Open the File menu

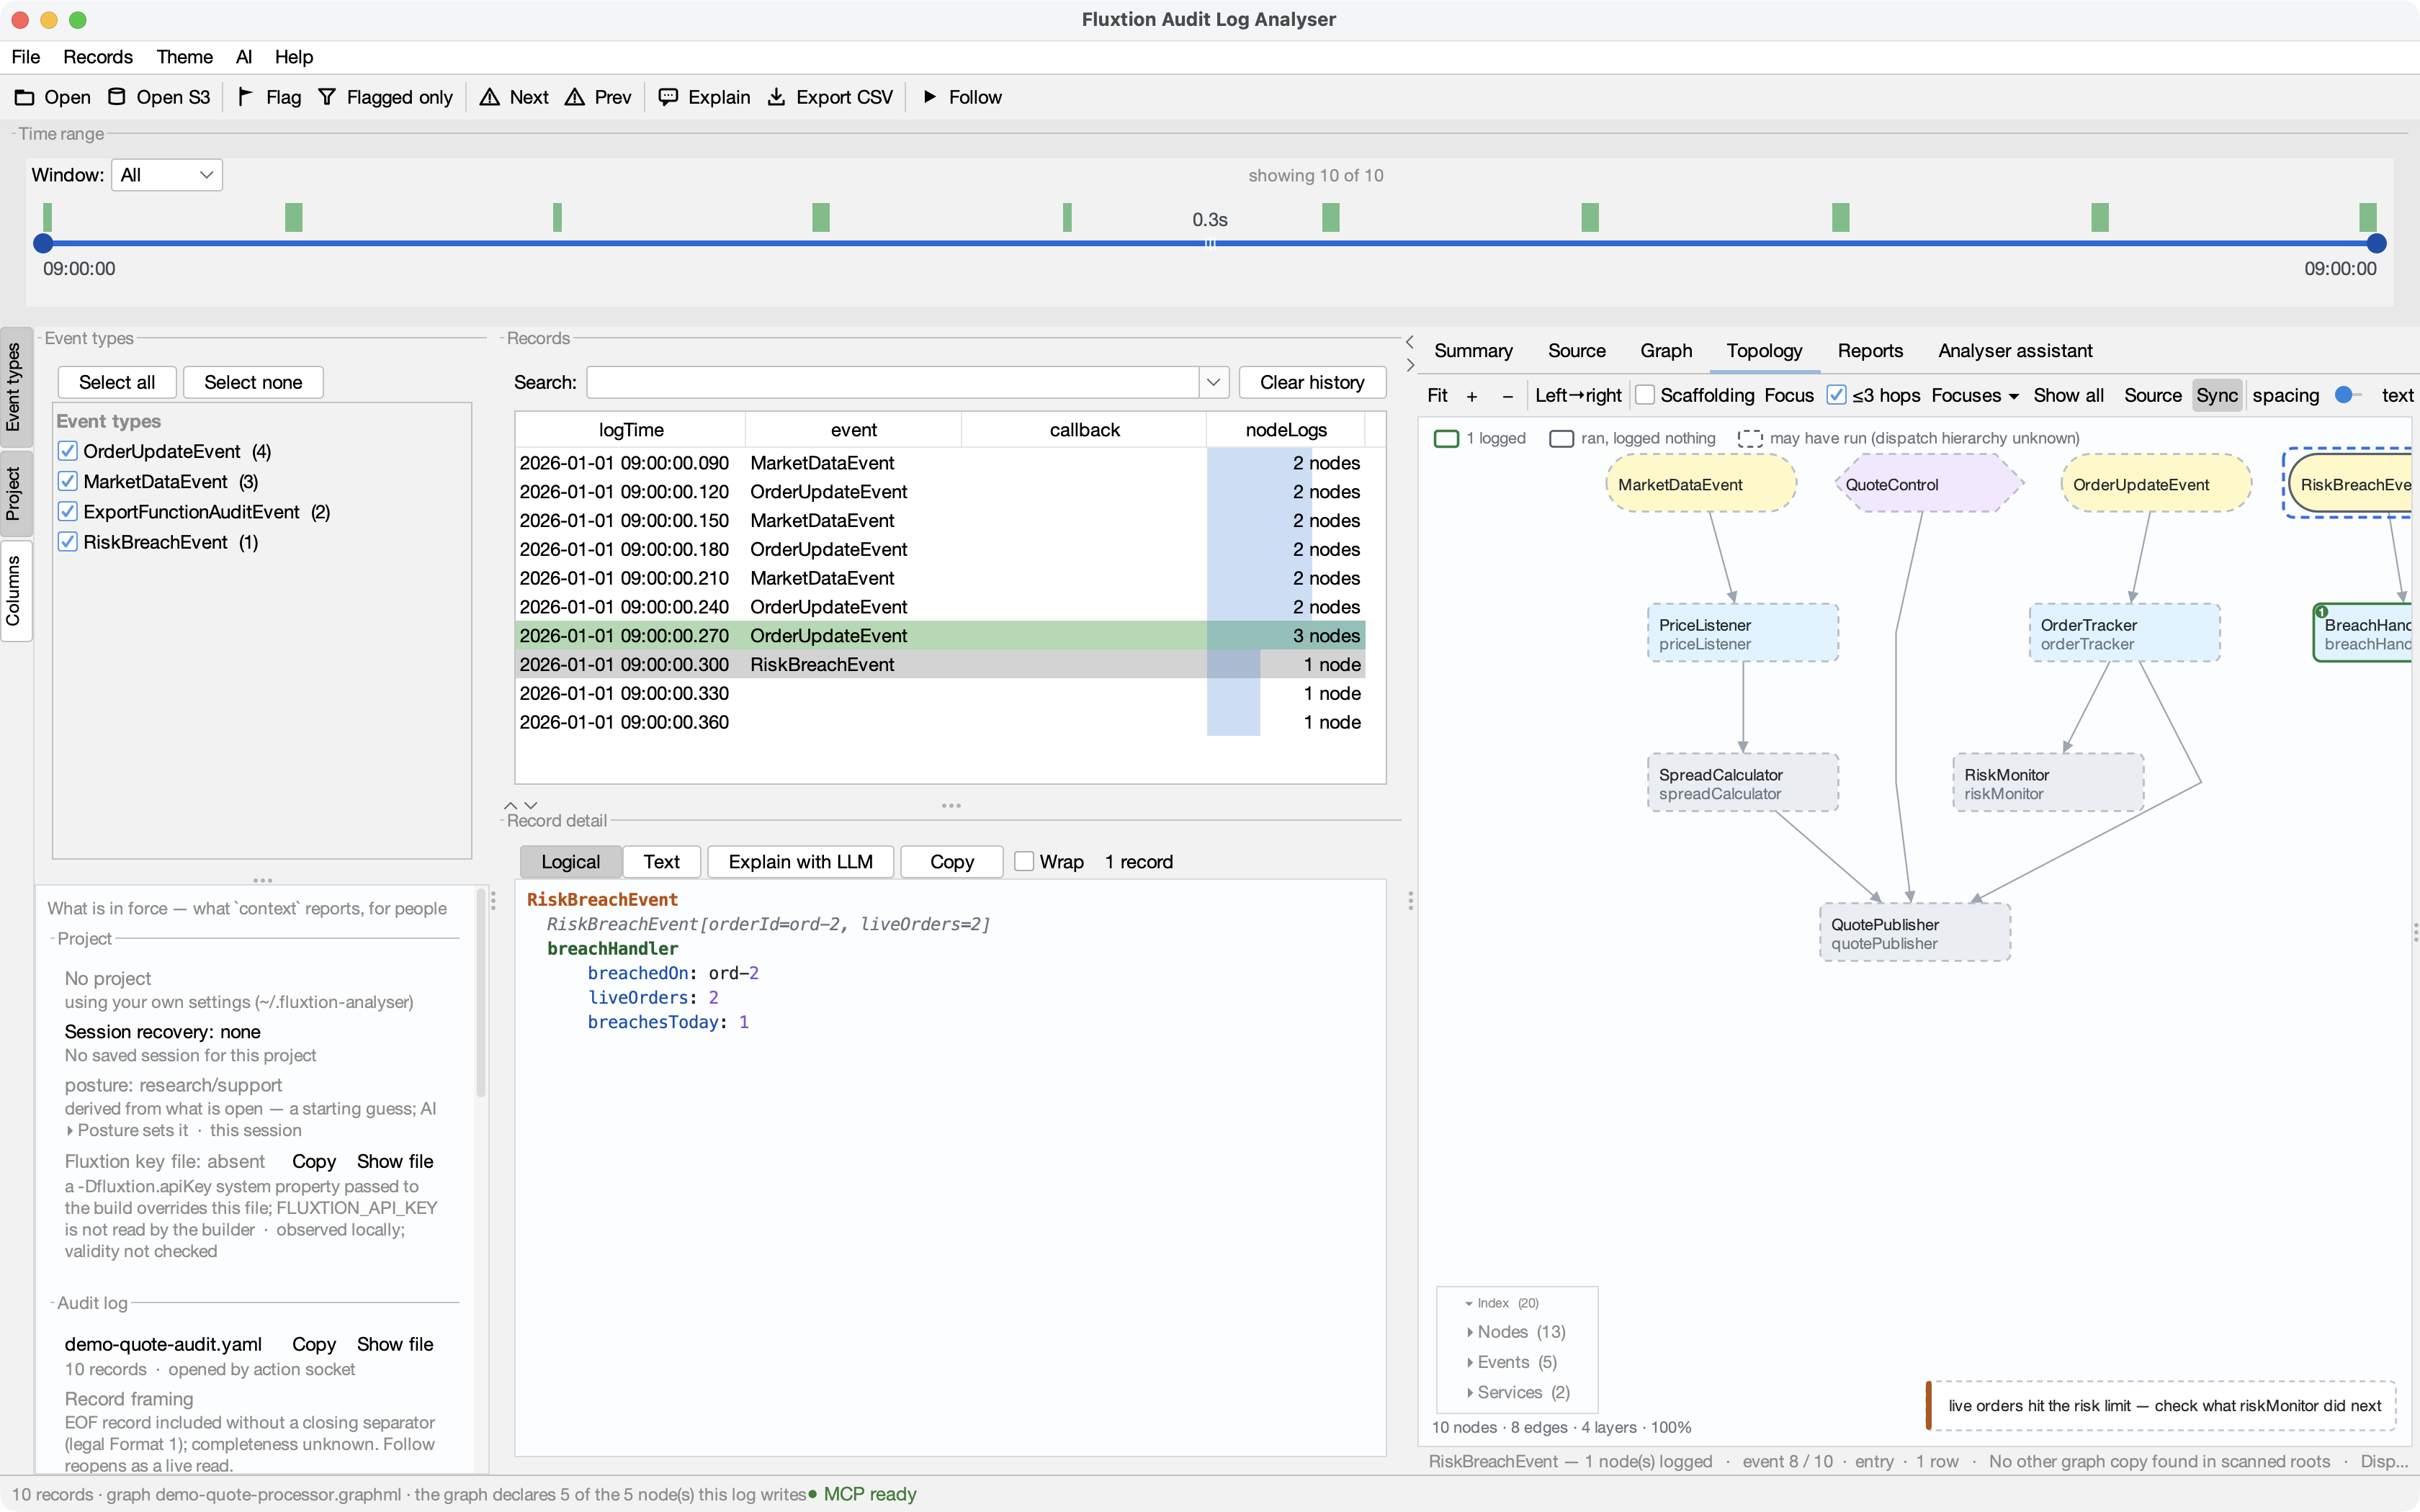click(26, 57)
